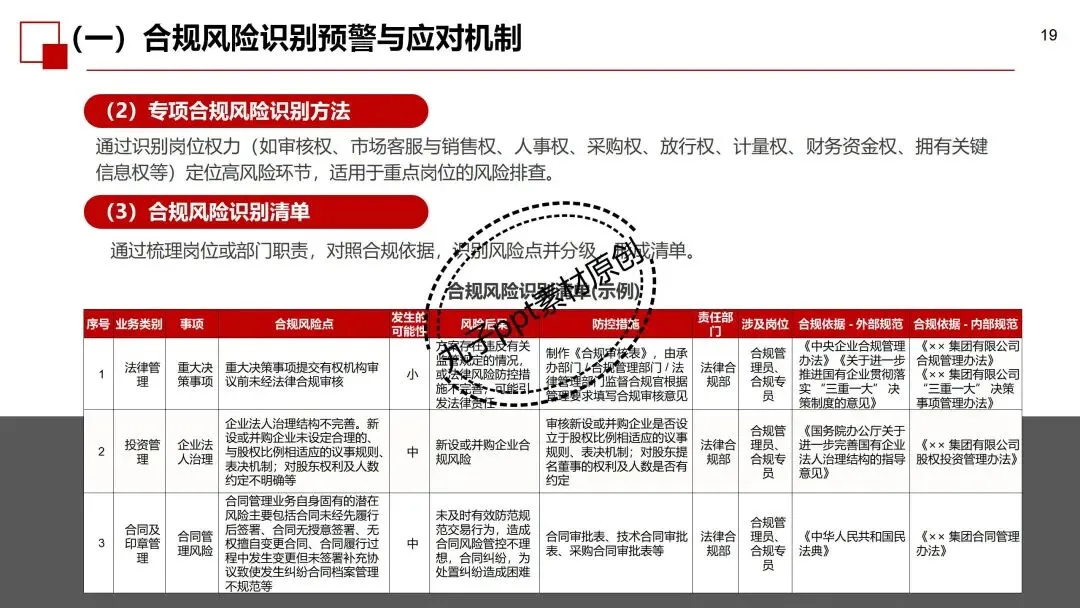Click 法律合规部 in the 投资管理 row

click(x=717, y=451)
